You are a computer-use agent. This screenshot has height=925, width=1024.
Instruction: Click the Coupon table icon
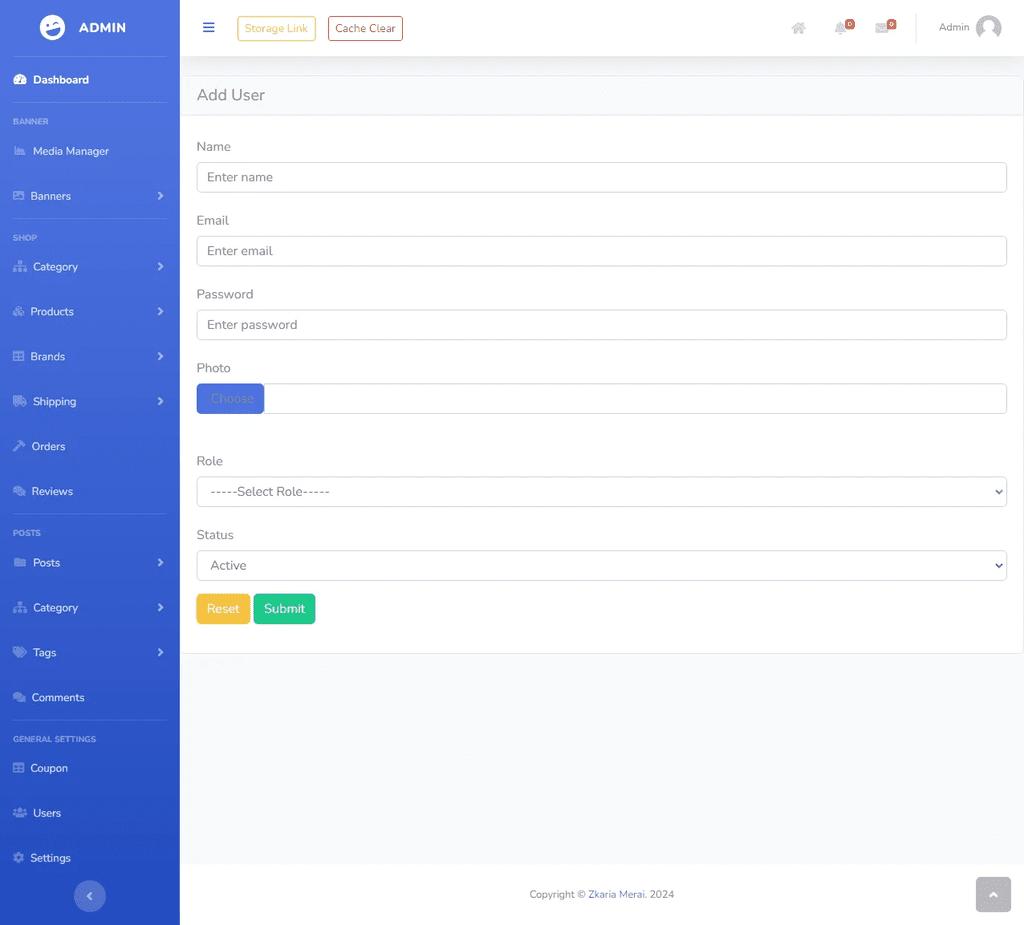click(18, 768)
